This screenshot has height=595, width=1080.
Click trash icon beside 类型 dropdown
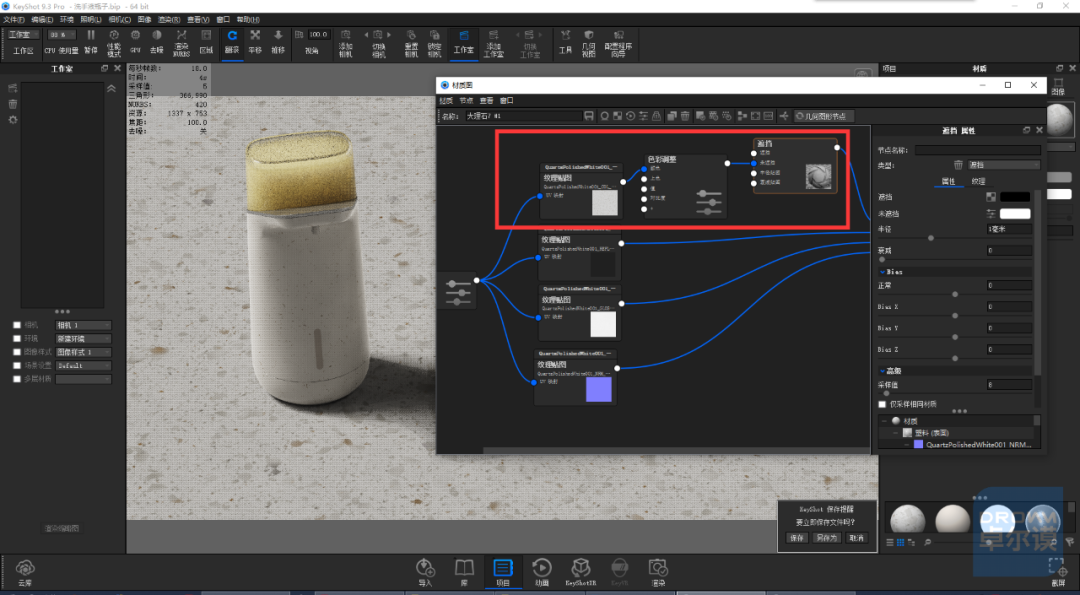click(958, 165)
